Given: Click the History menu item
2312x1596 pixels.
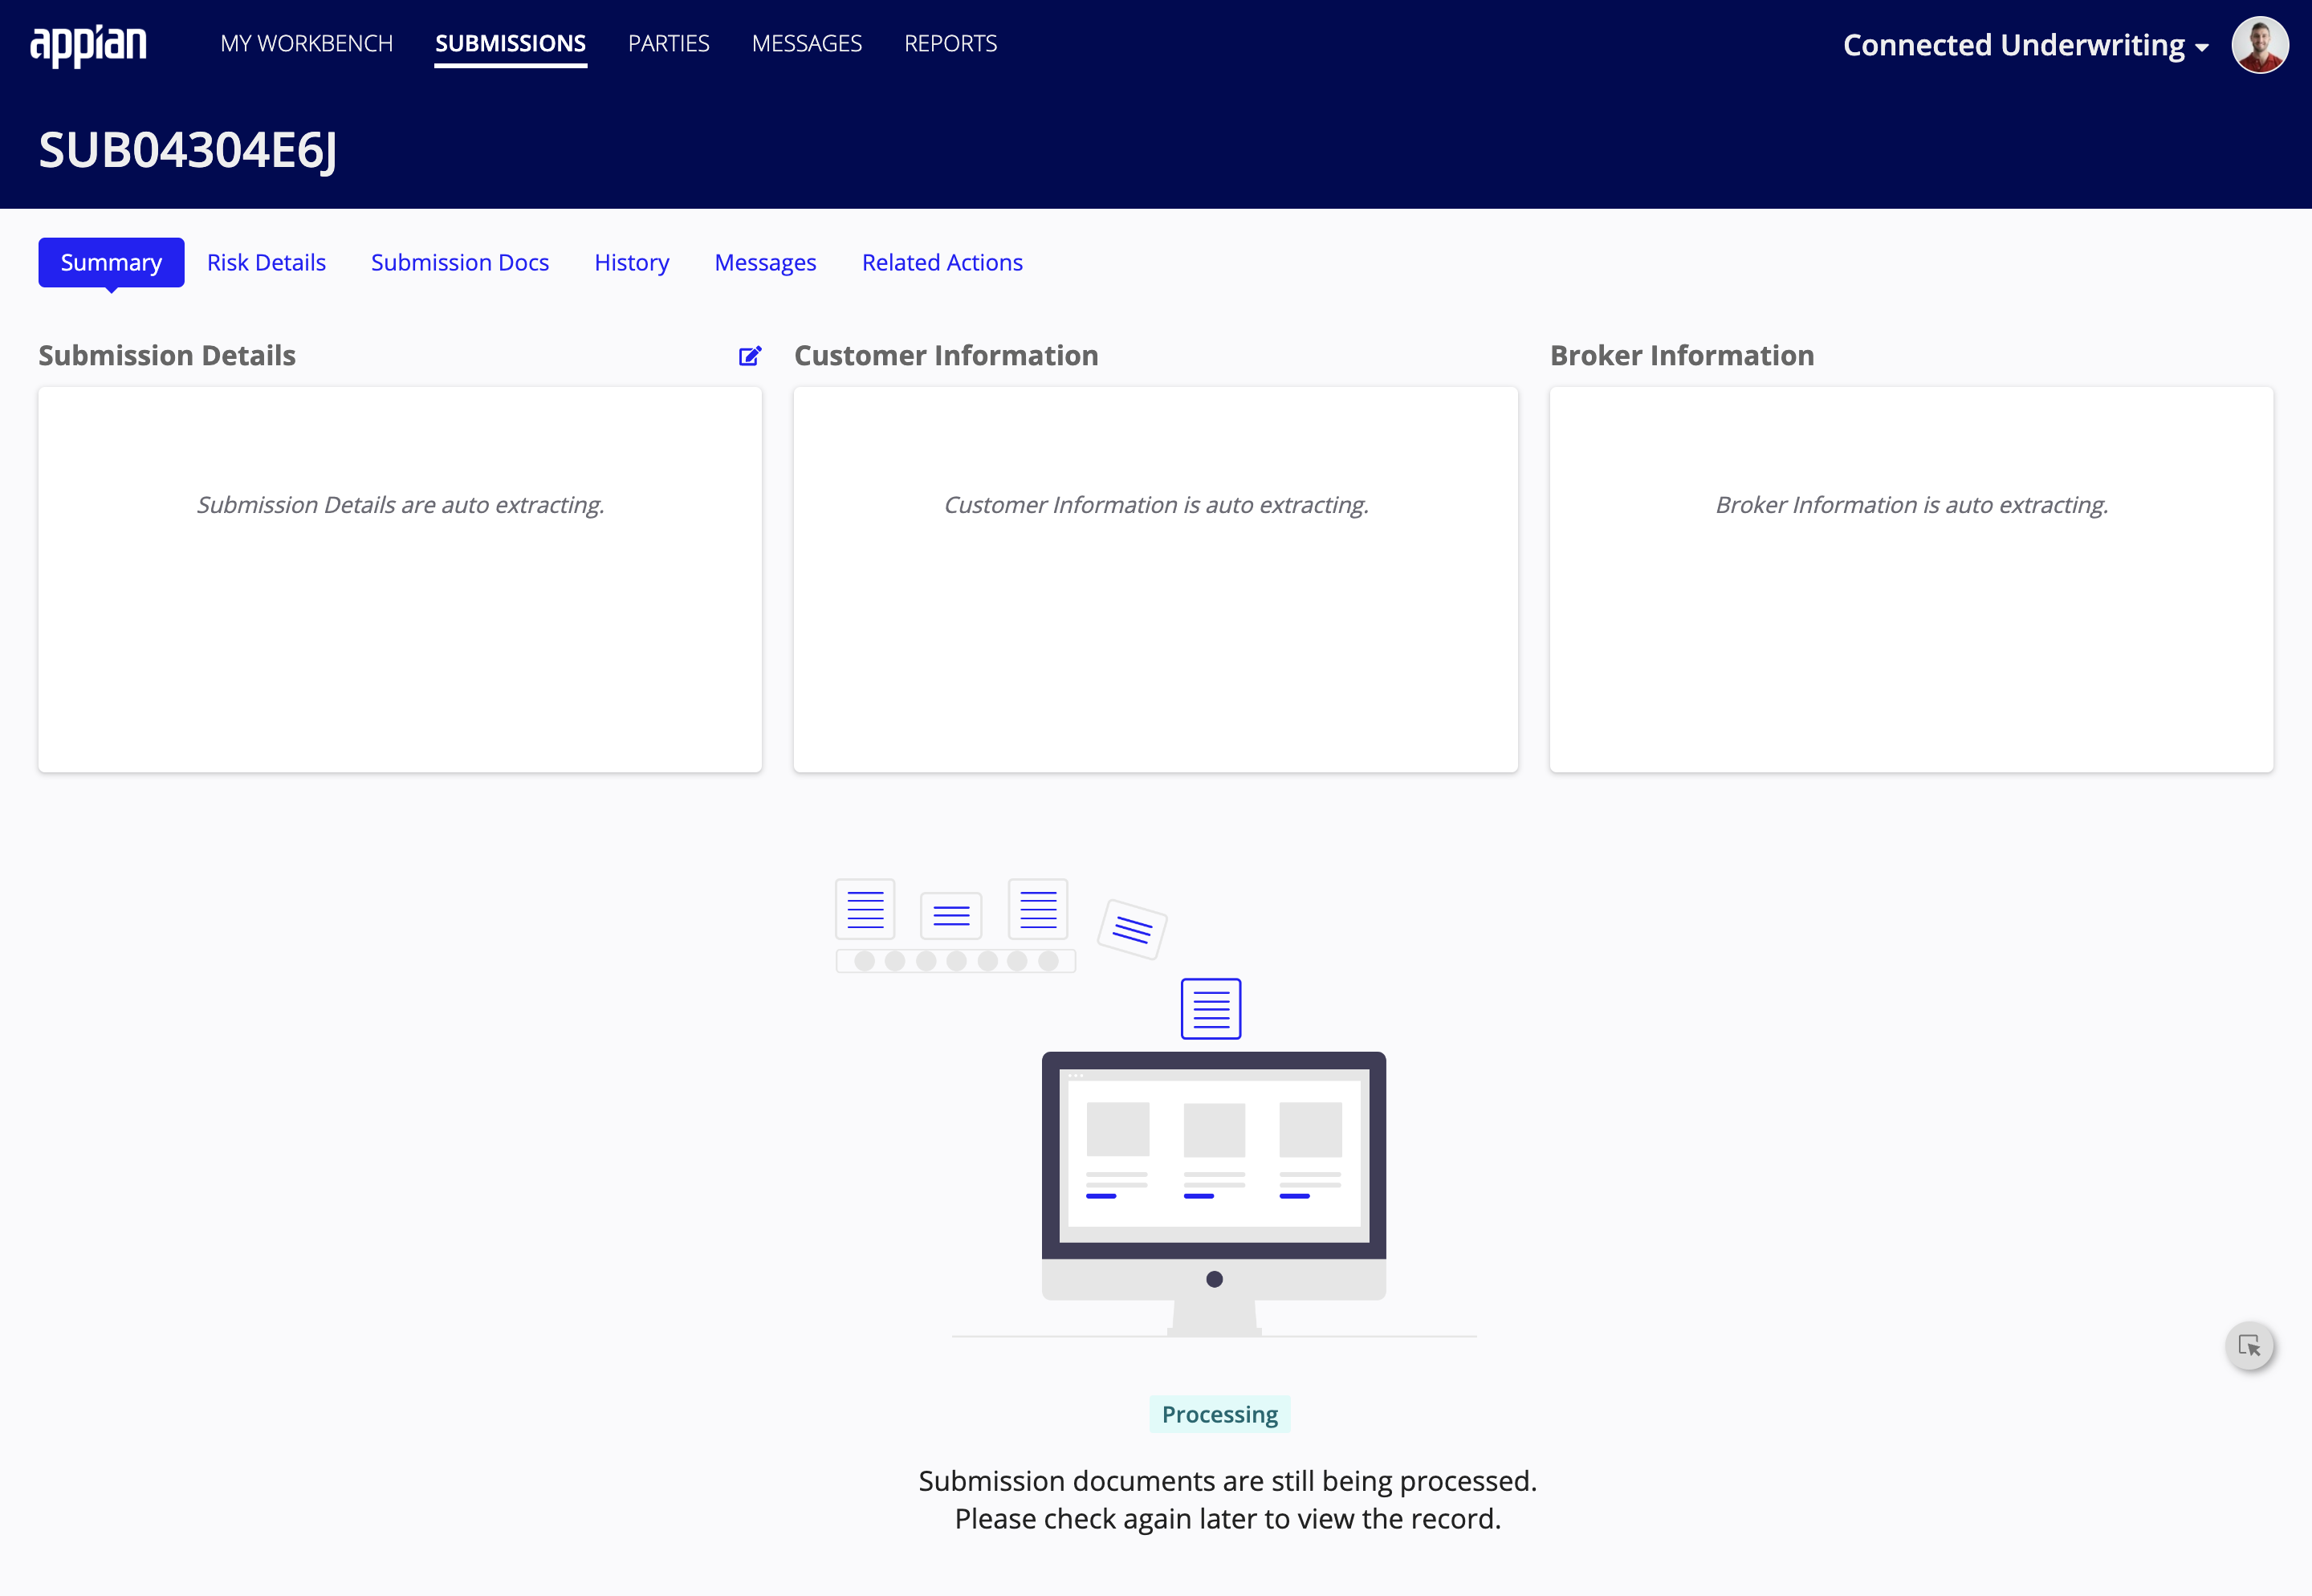Looking at the screenshot, I should tap(633, 262).
